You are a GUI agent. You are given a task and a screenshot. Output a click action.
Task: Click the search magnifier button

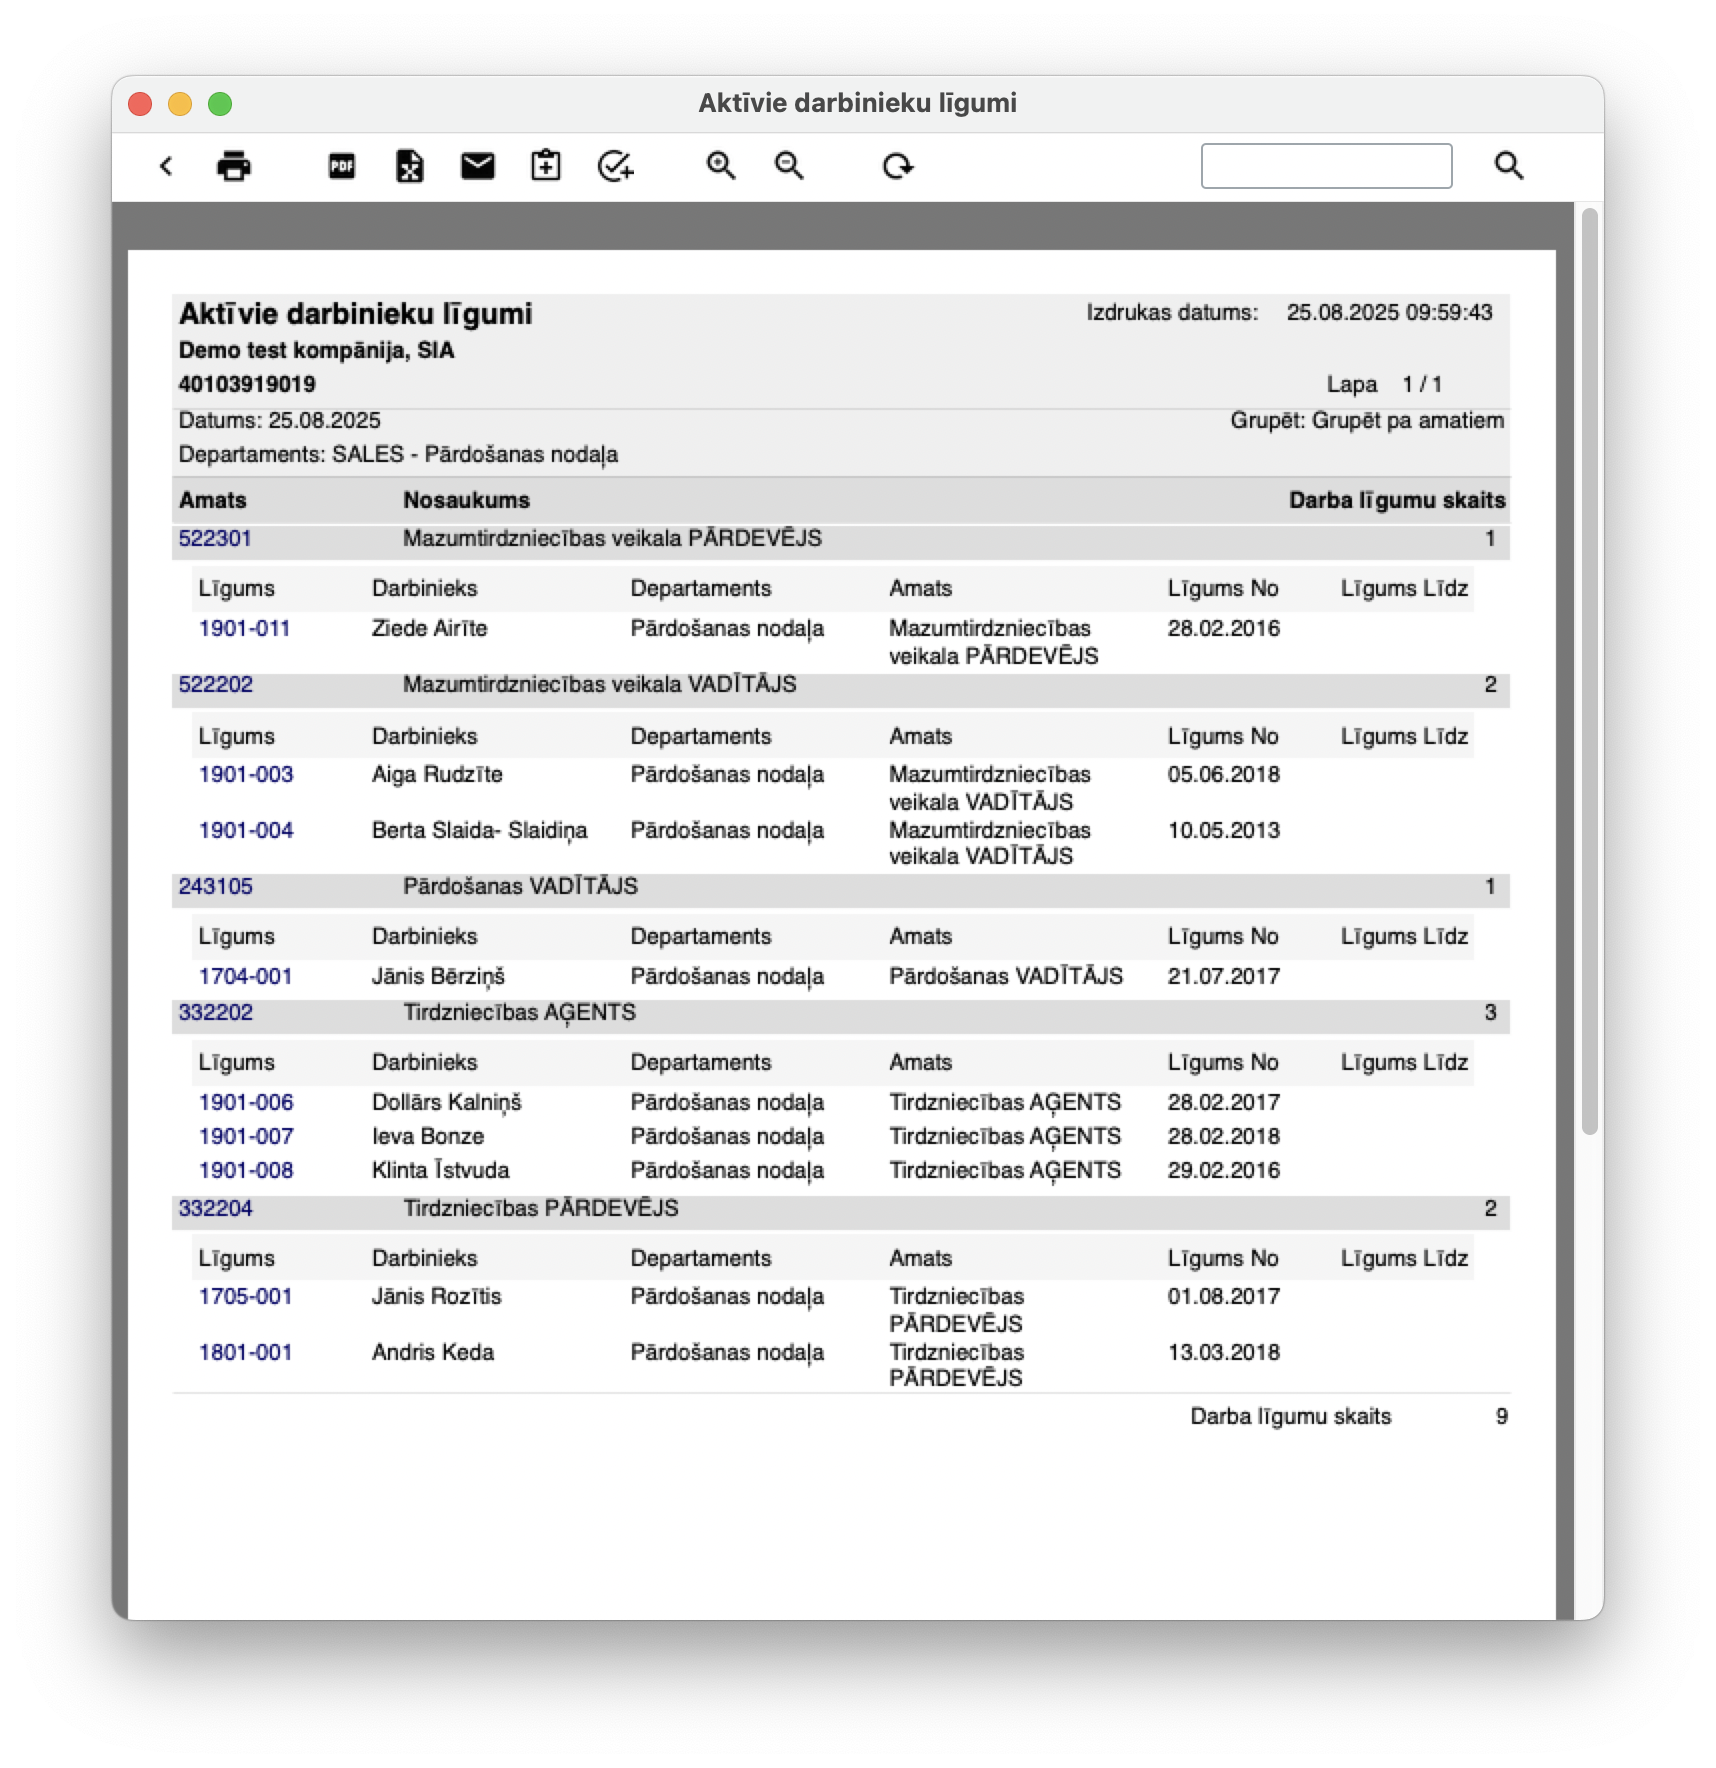pyautogui.click(x=1509, y=166)
